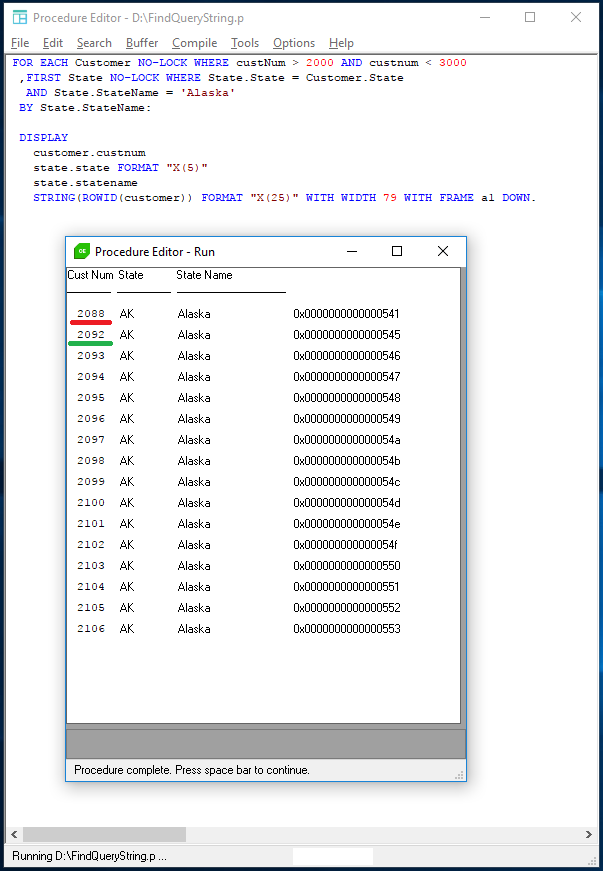
Task: Click 'state.statename' code line
Action: click(x=86, y=183)
